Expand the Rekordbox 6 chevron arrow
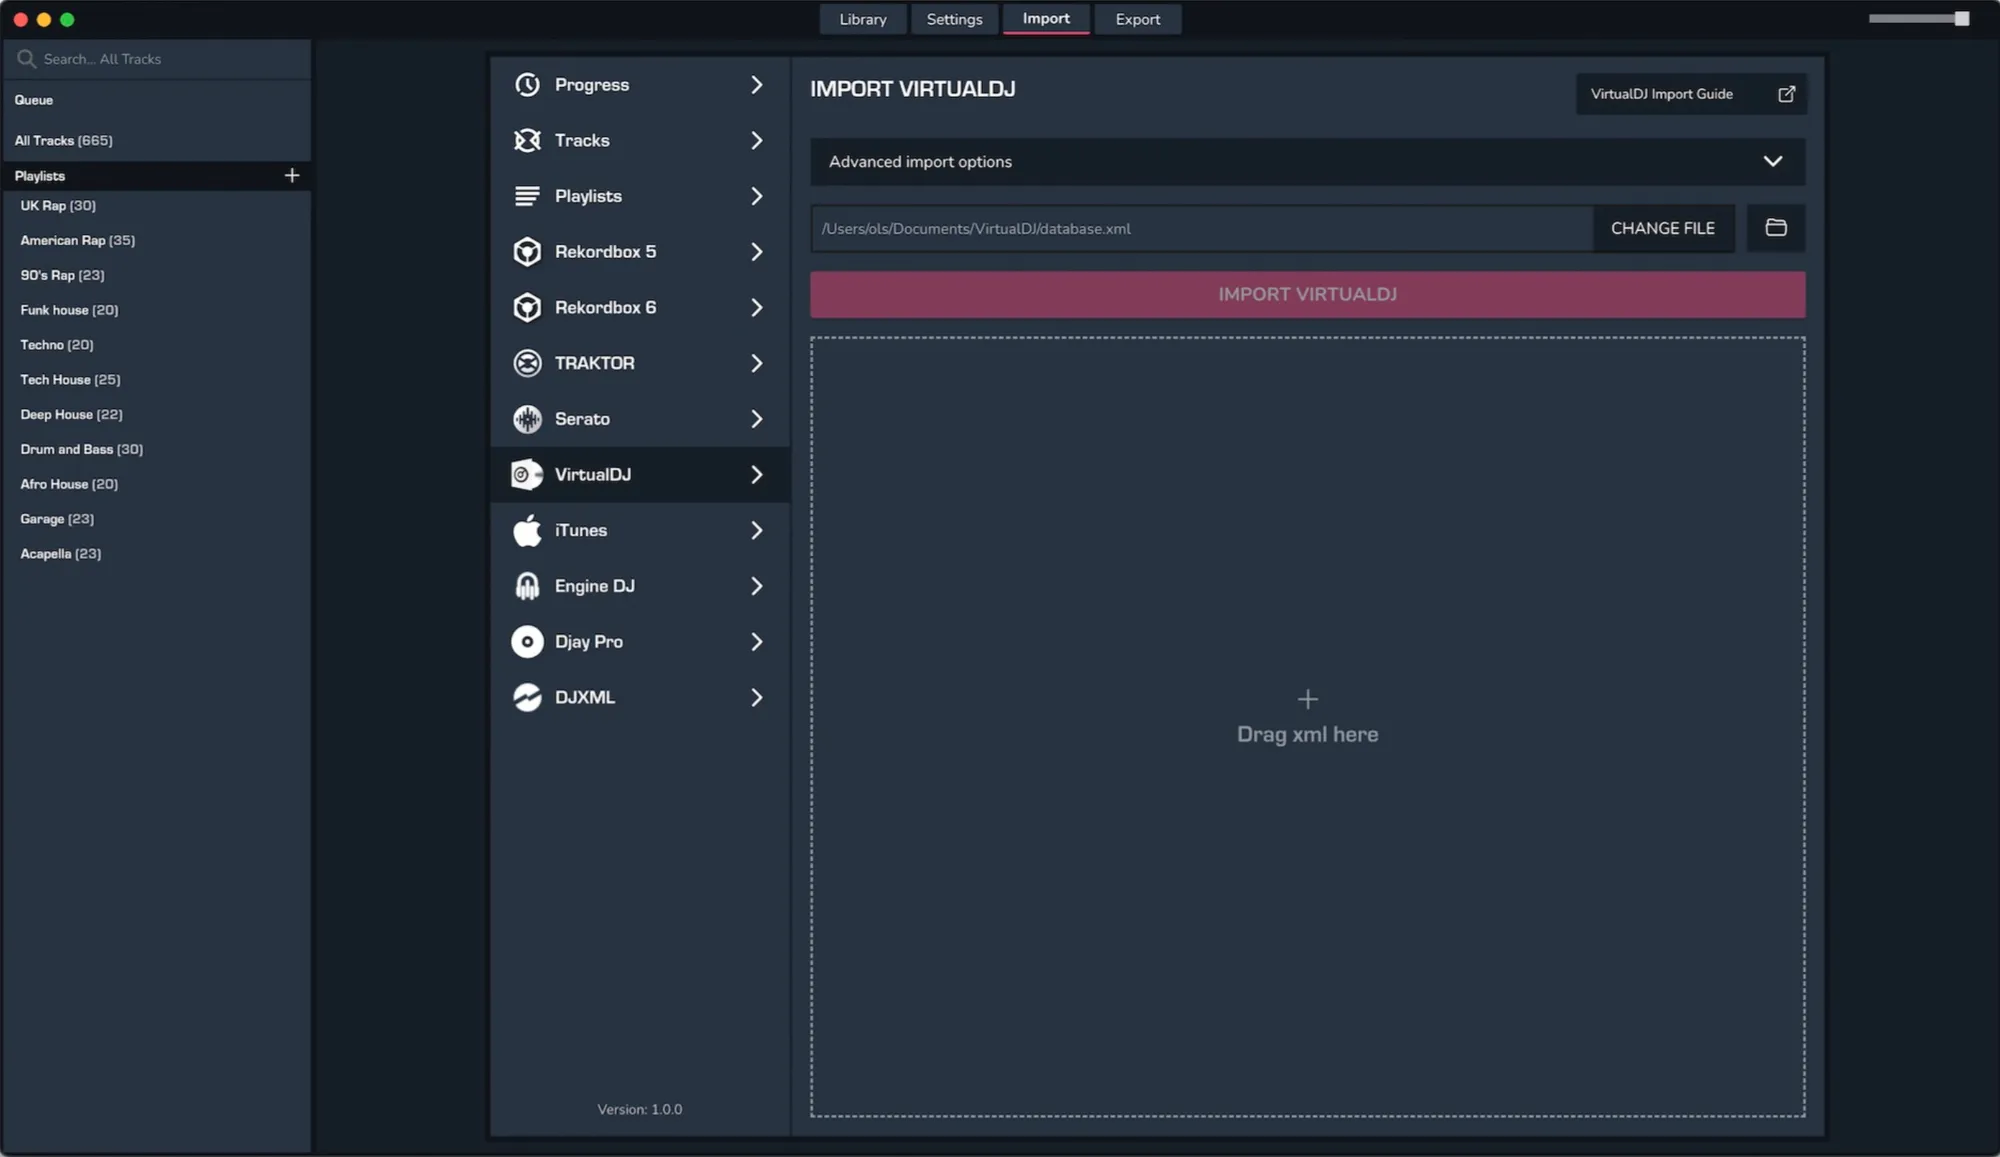The width and height of the screenshot is (2000, 1157). point(756,308)
